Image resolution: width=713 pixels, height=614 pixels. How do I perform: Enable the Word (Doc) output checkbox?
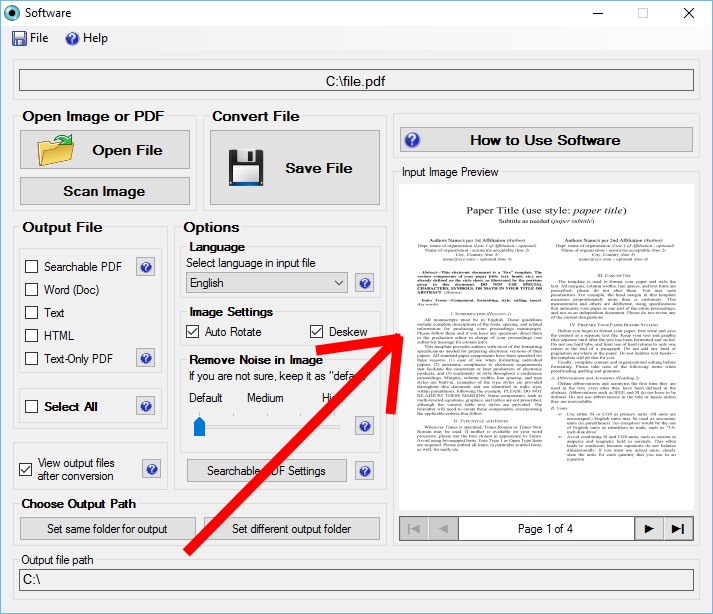(31, 289)
